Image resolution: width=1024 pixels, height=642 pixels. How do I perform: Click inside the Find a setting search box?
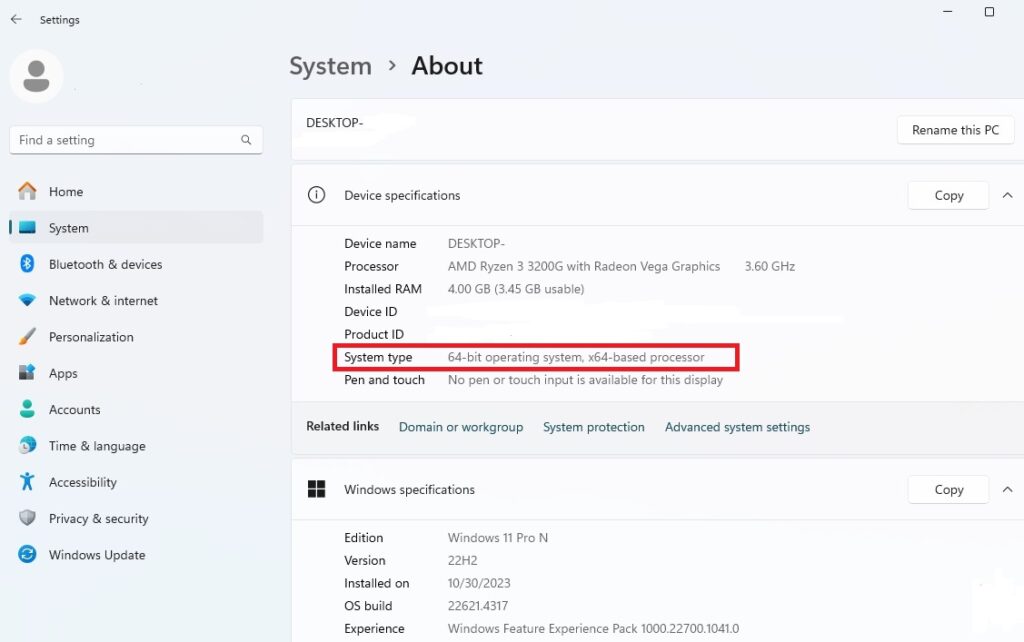tap(130, 140)
